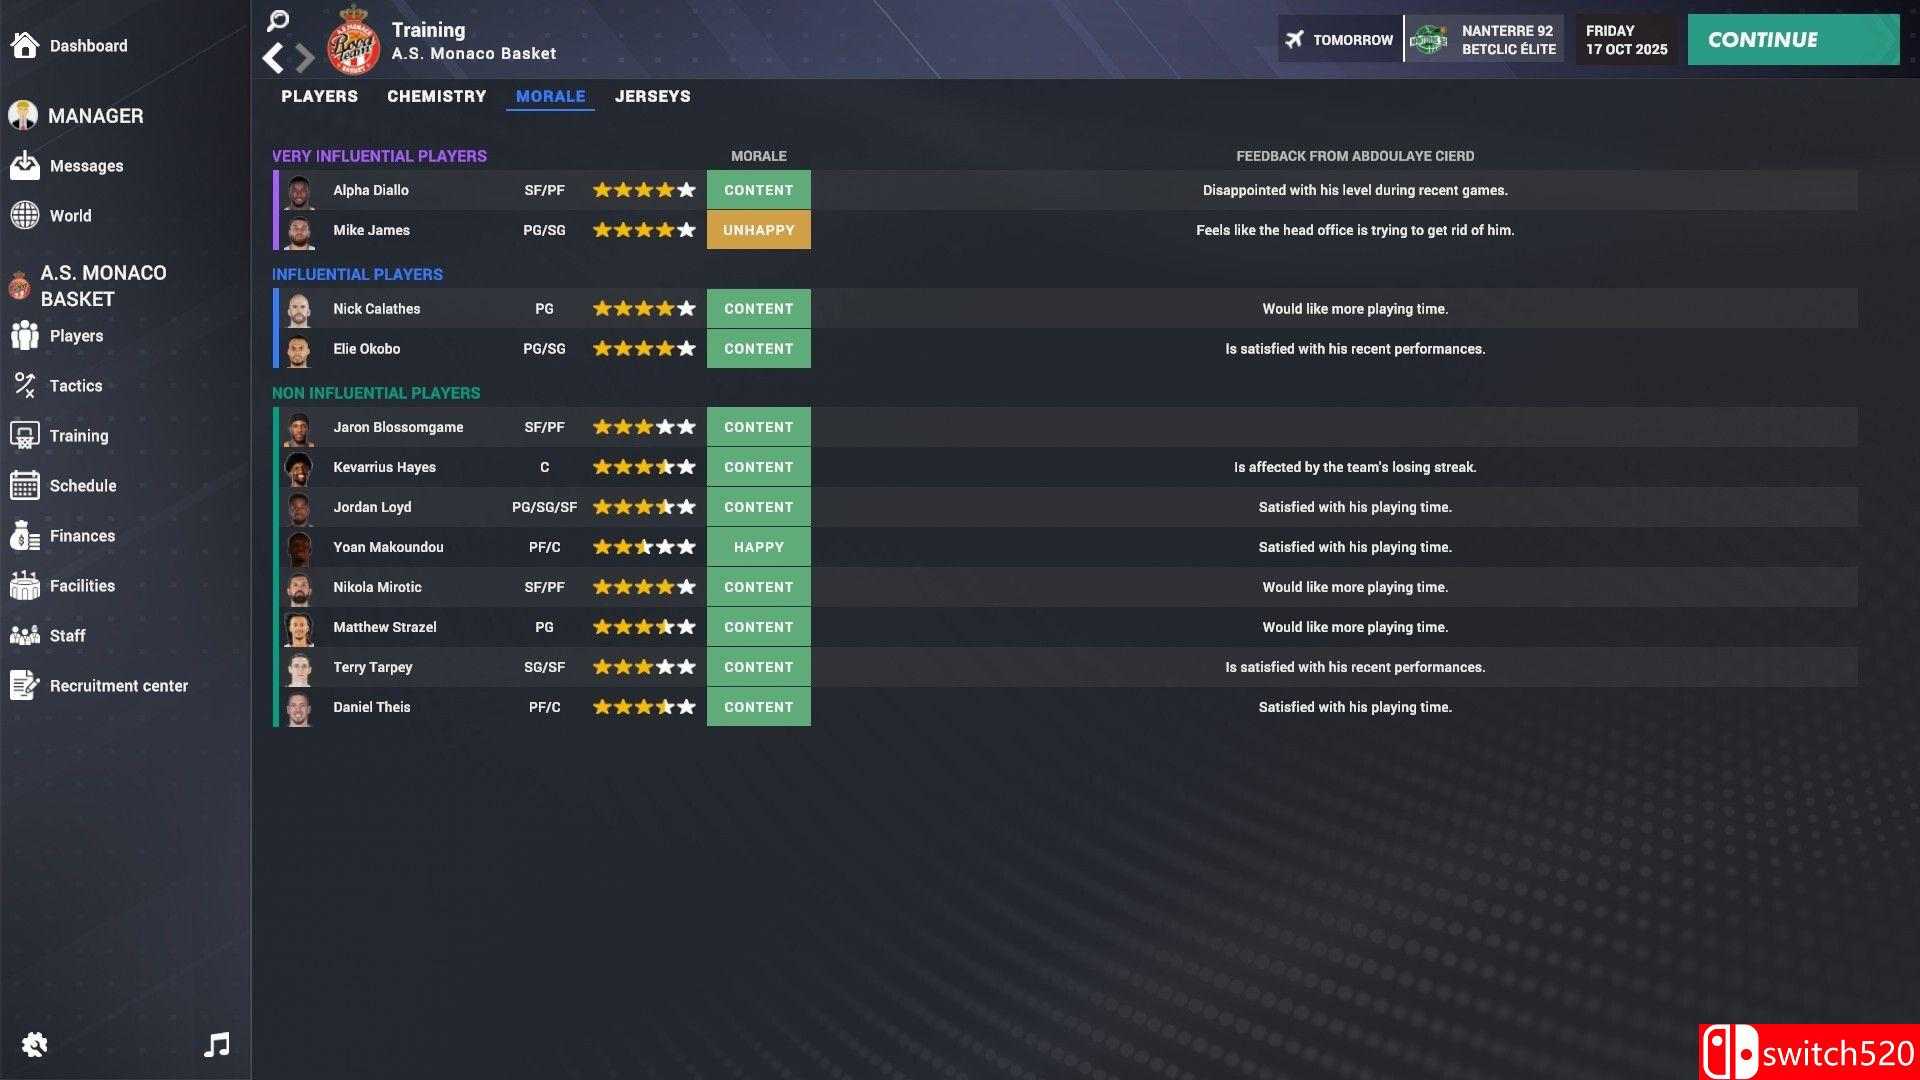1920x1080 pixels.
Task: Open settings gear icon
Action: tap(34, 1045)
